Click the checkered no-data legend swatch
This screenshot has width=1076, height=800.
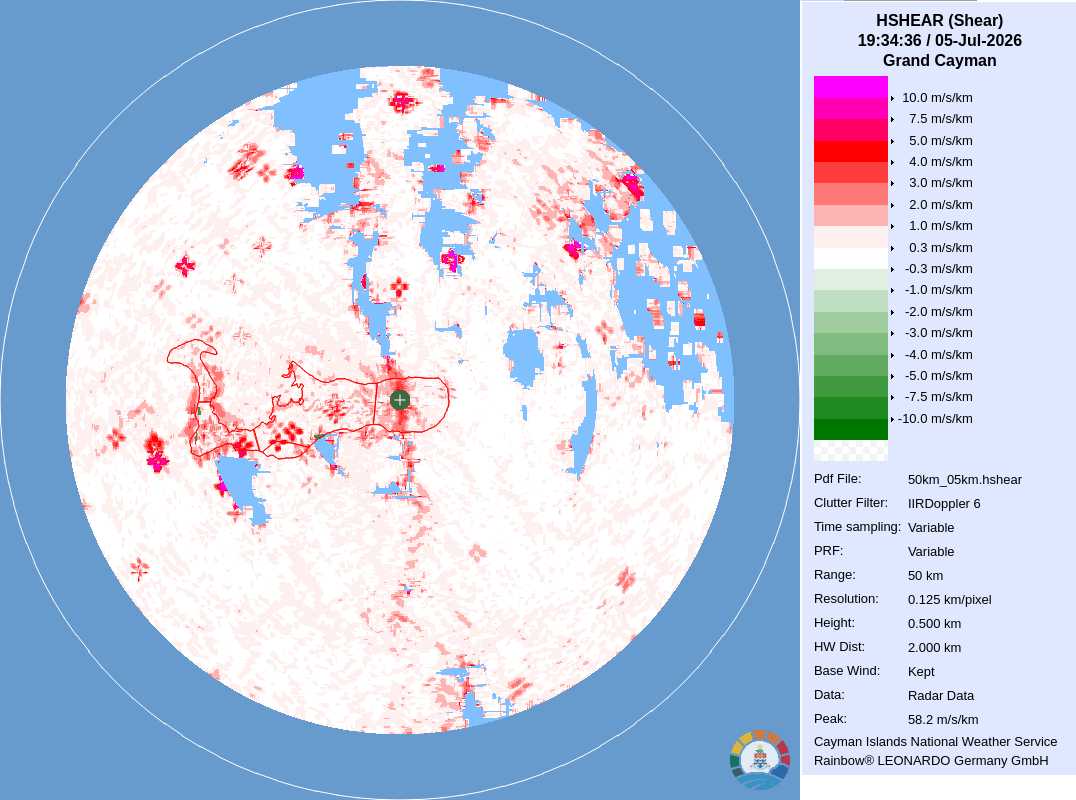click(851, 450)
